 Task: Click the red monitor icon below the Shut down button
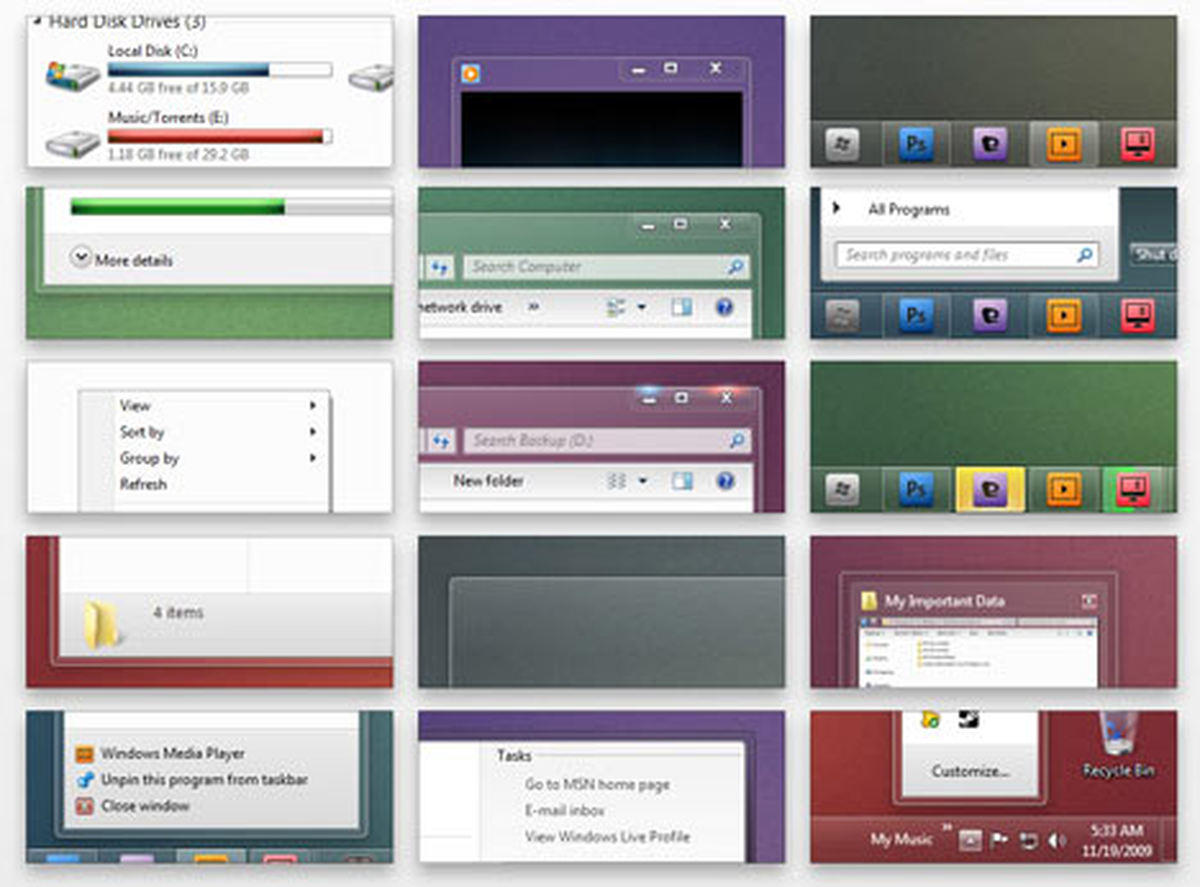pyautogui.click(x=1137, y=316)
